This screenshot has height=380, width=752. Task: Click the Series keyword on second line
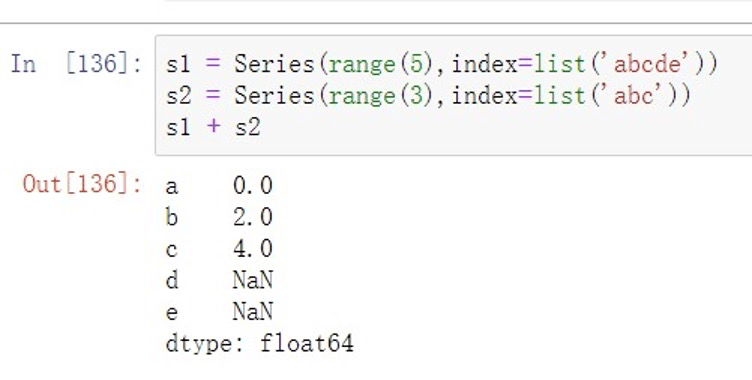tap(274, 95)
